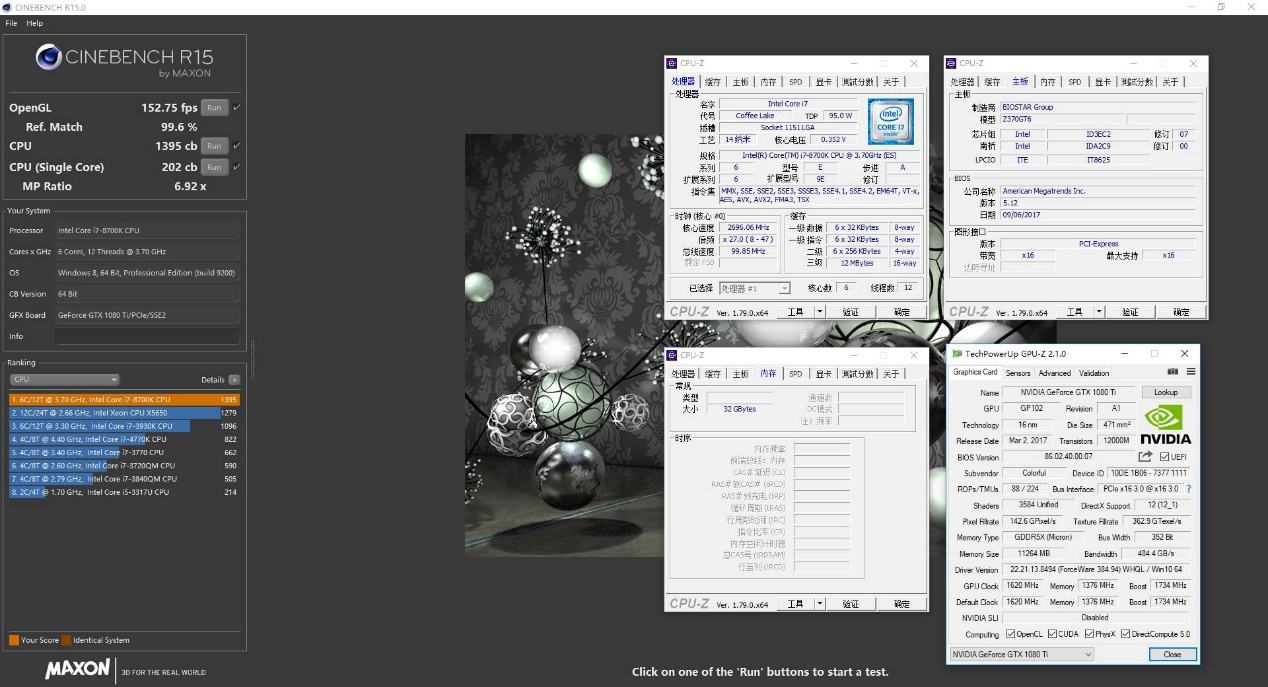
Task: Click the Lookup button in GPU-Z
Action: [x=1167, y=391]
